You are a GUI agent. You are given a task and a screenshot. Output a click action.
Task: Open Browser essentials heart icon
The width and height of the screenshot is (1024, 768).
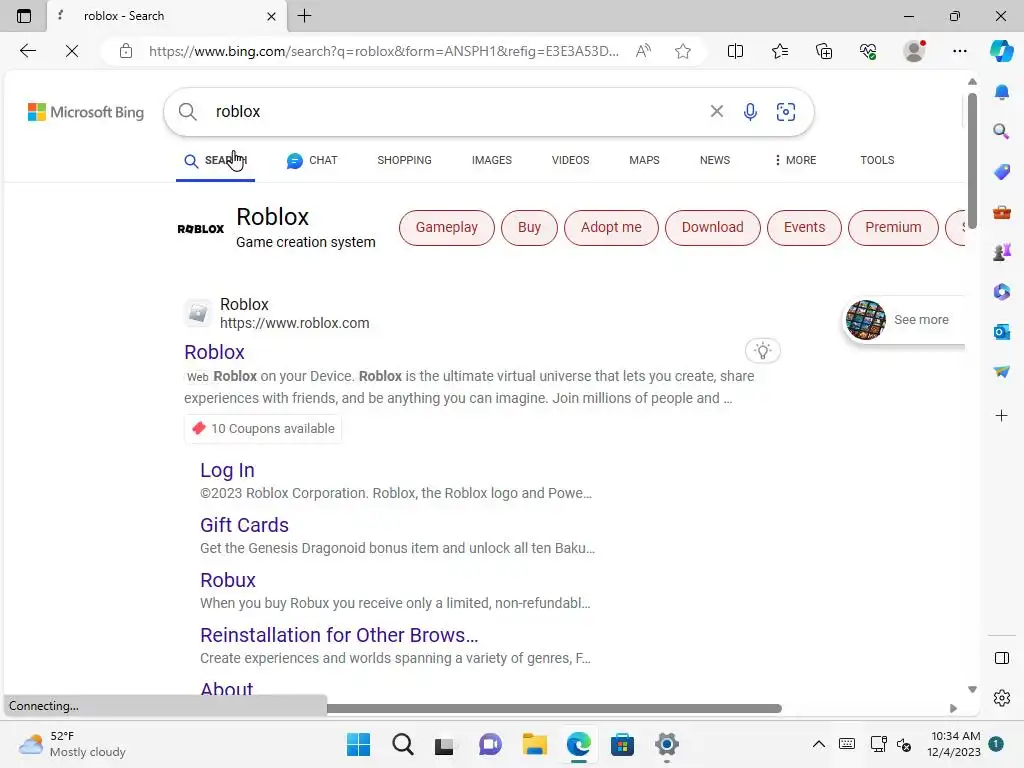point(868,51)
